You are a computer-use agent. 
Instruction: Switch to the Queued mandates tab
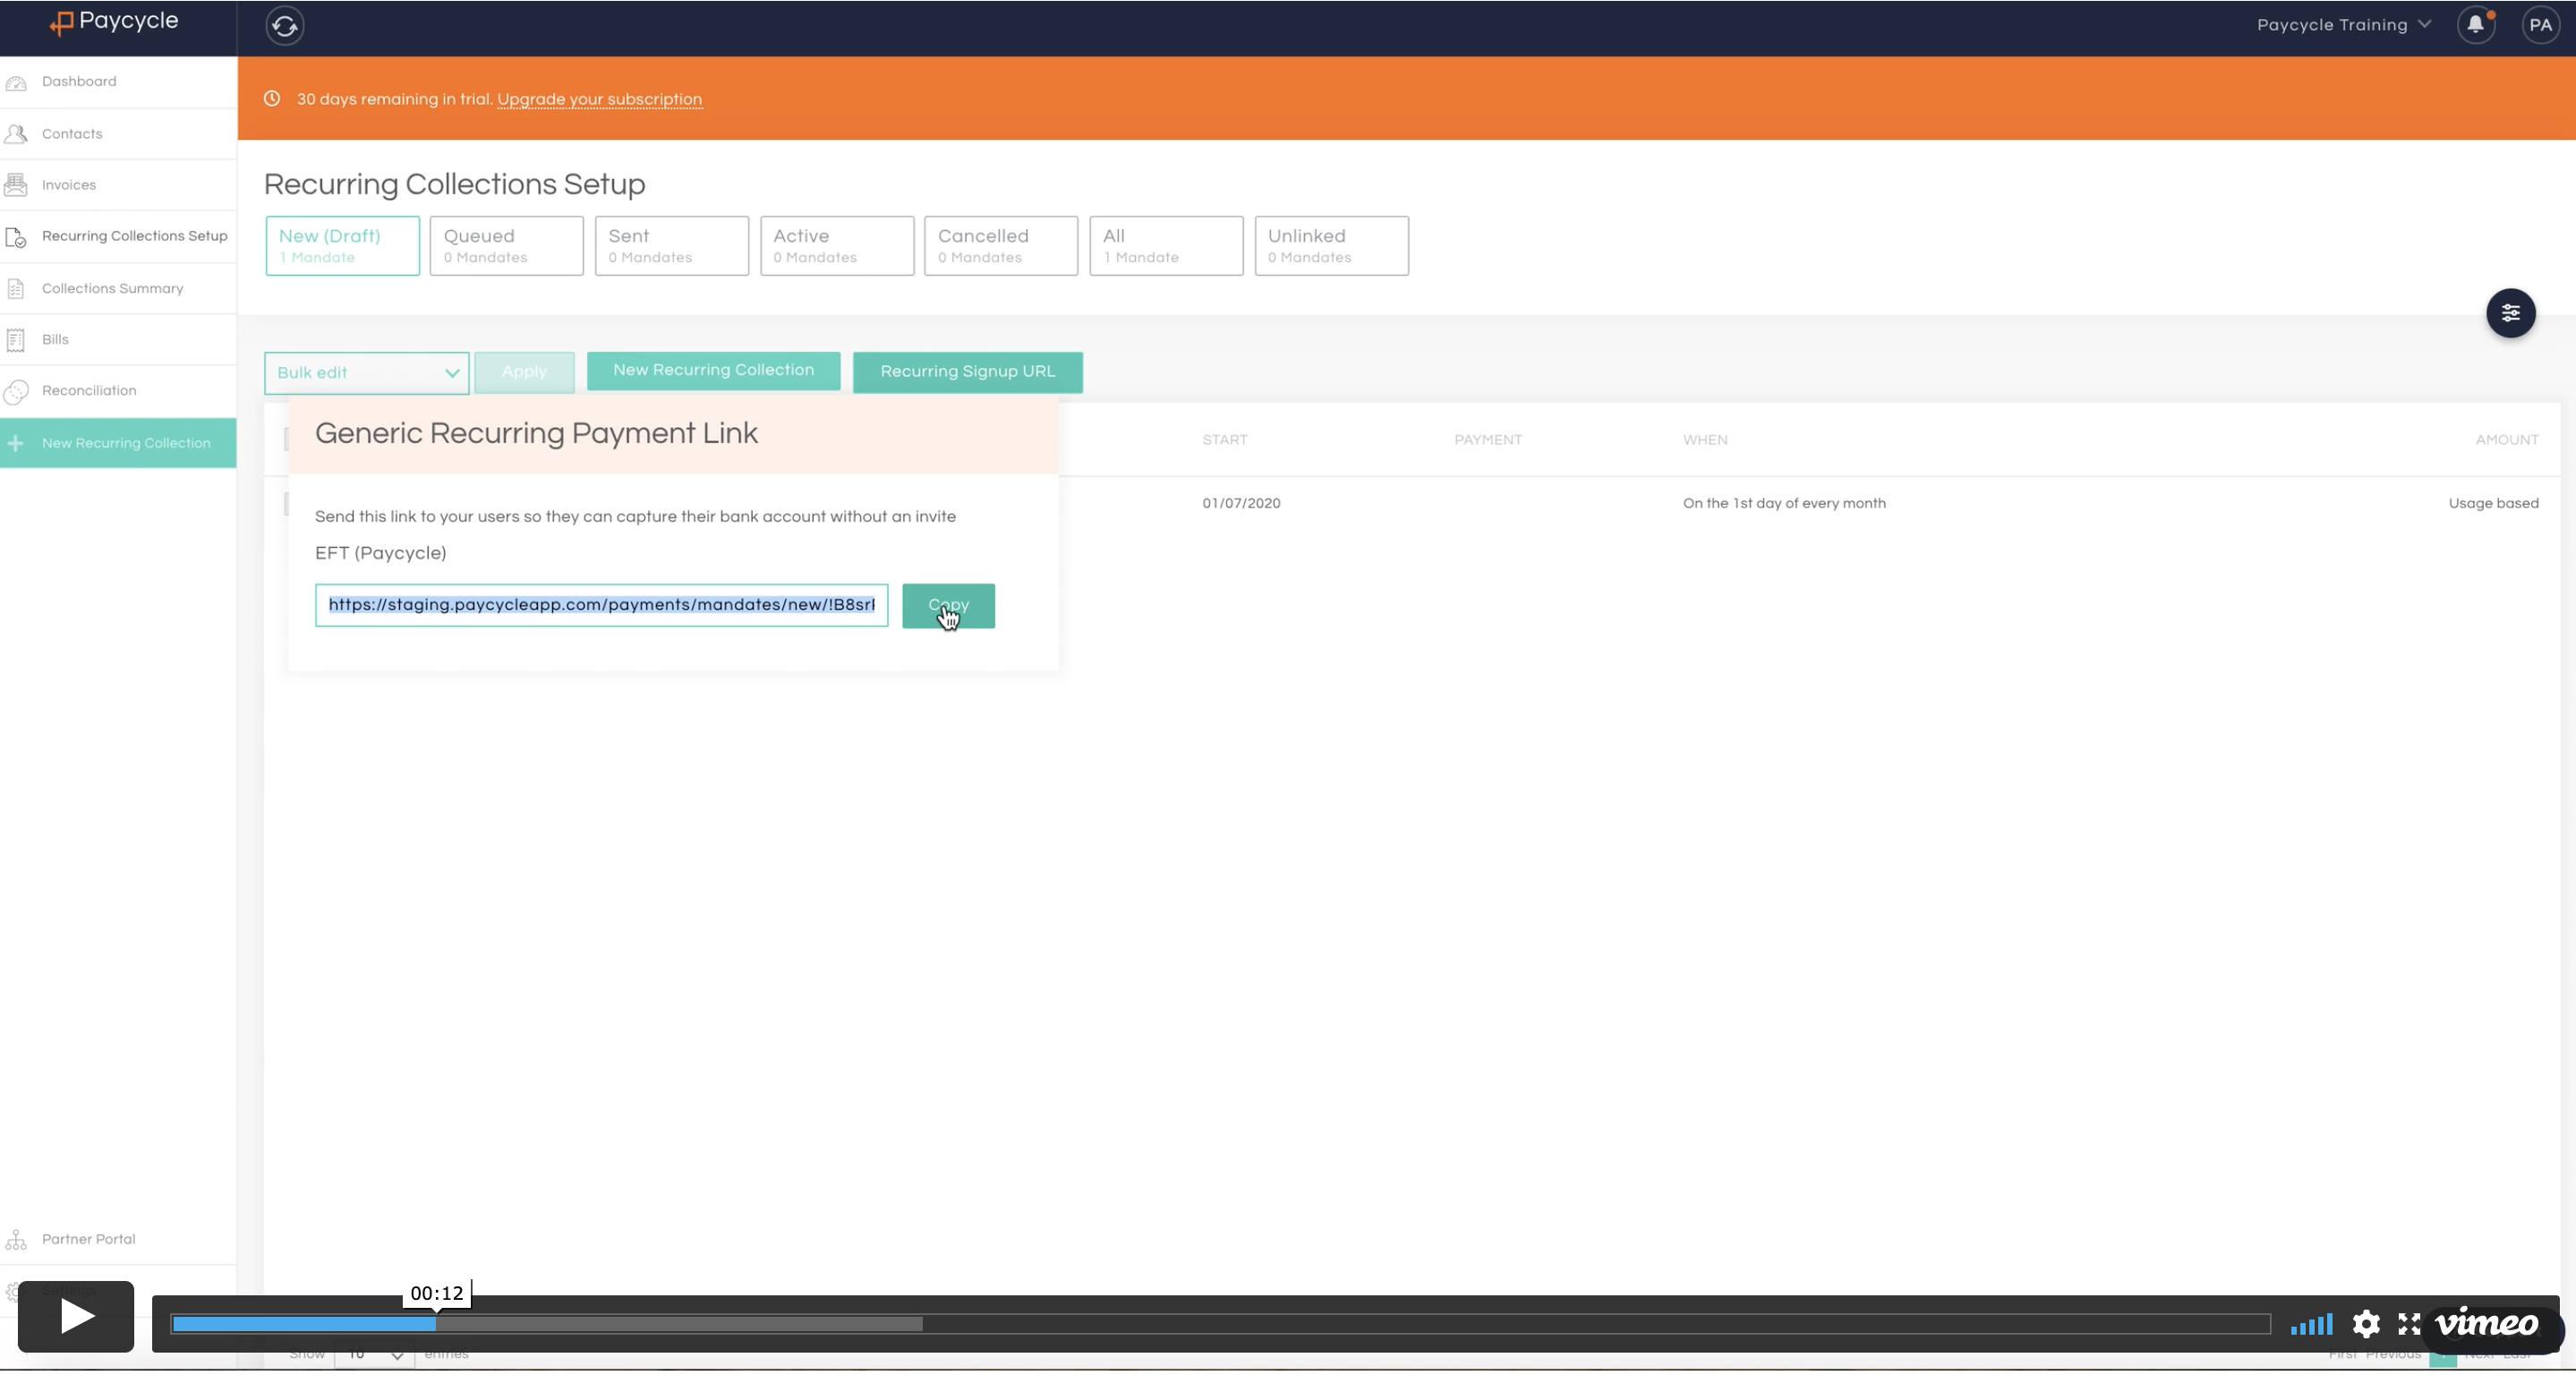[x=506, y=246]
